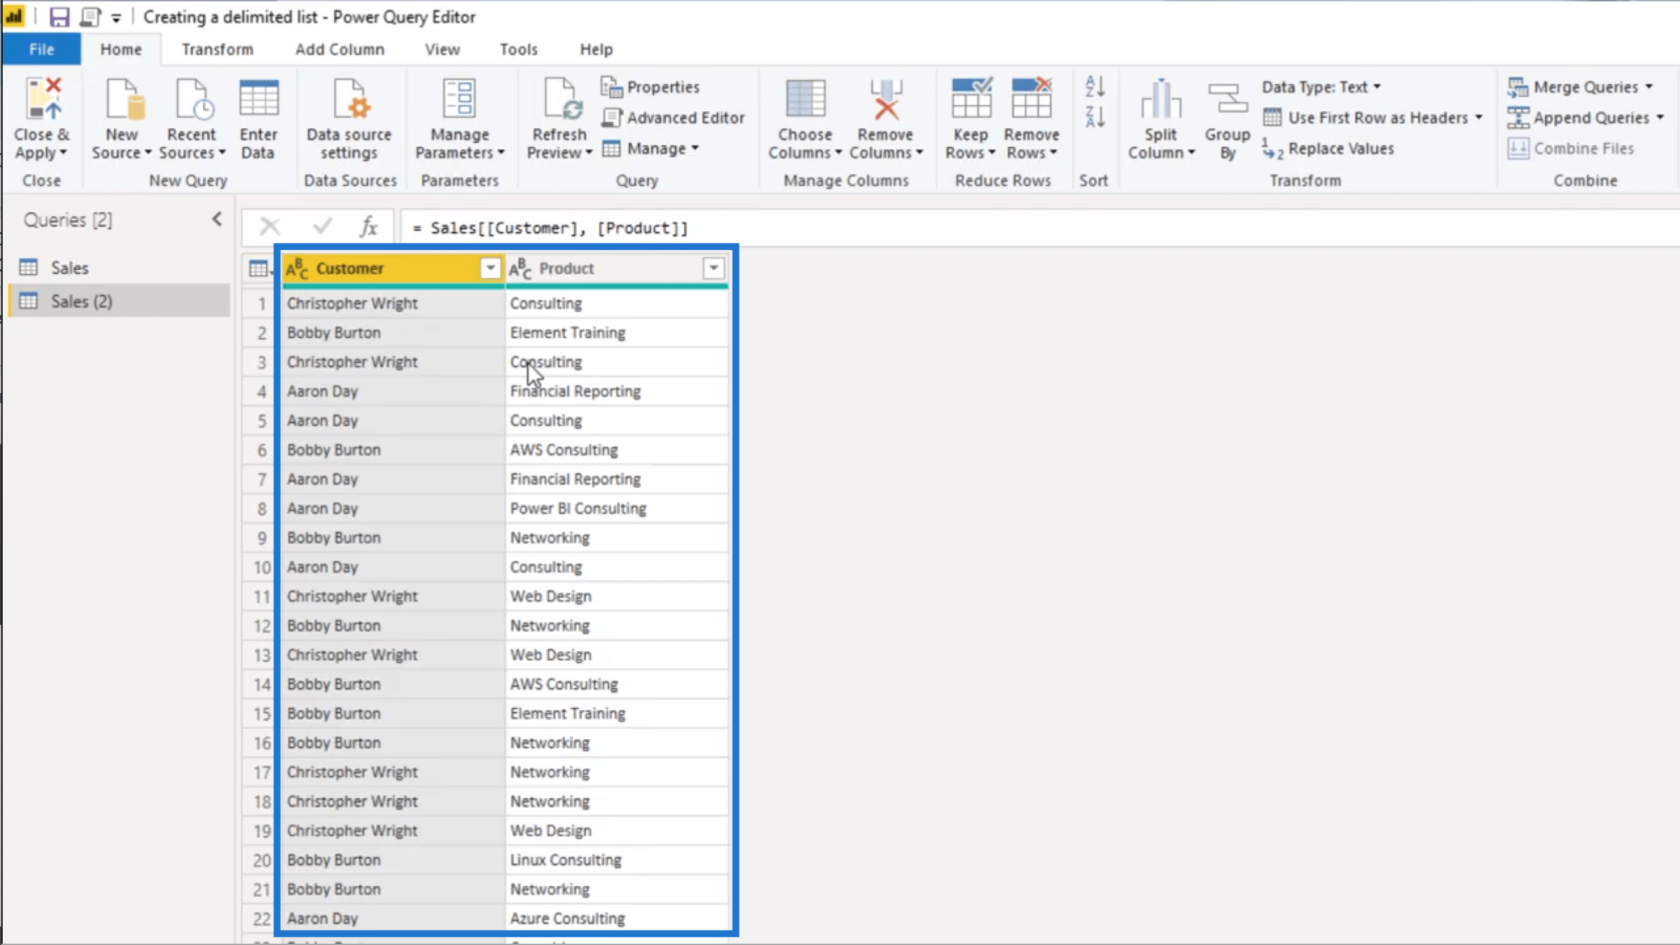The image size is (1680, 945).
Task: Click Append Queries icon
Action: tap(1518, 118)
